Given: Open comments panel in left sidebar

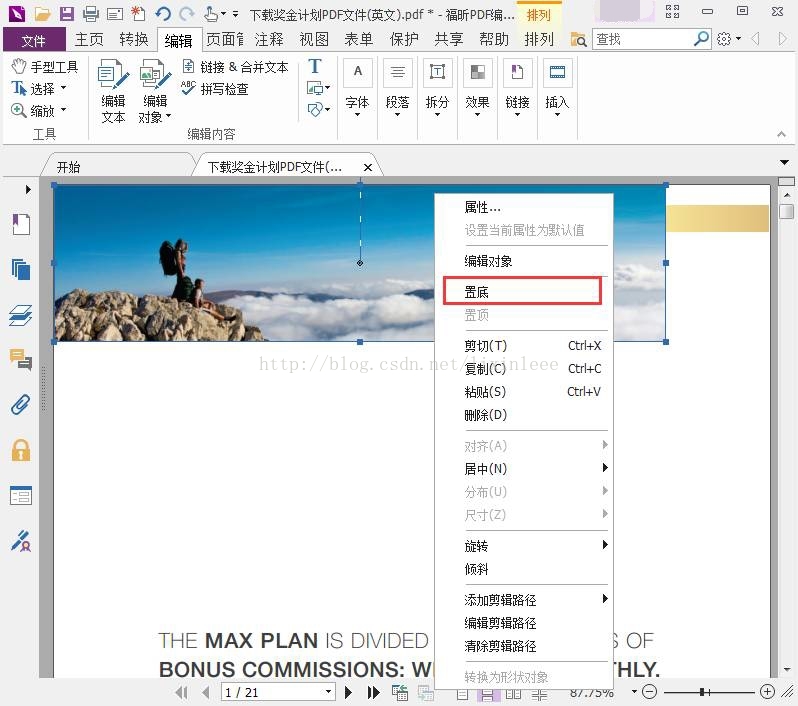Looking at the screenshot, I should pos(21,359).
